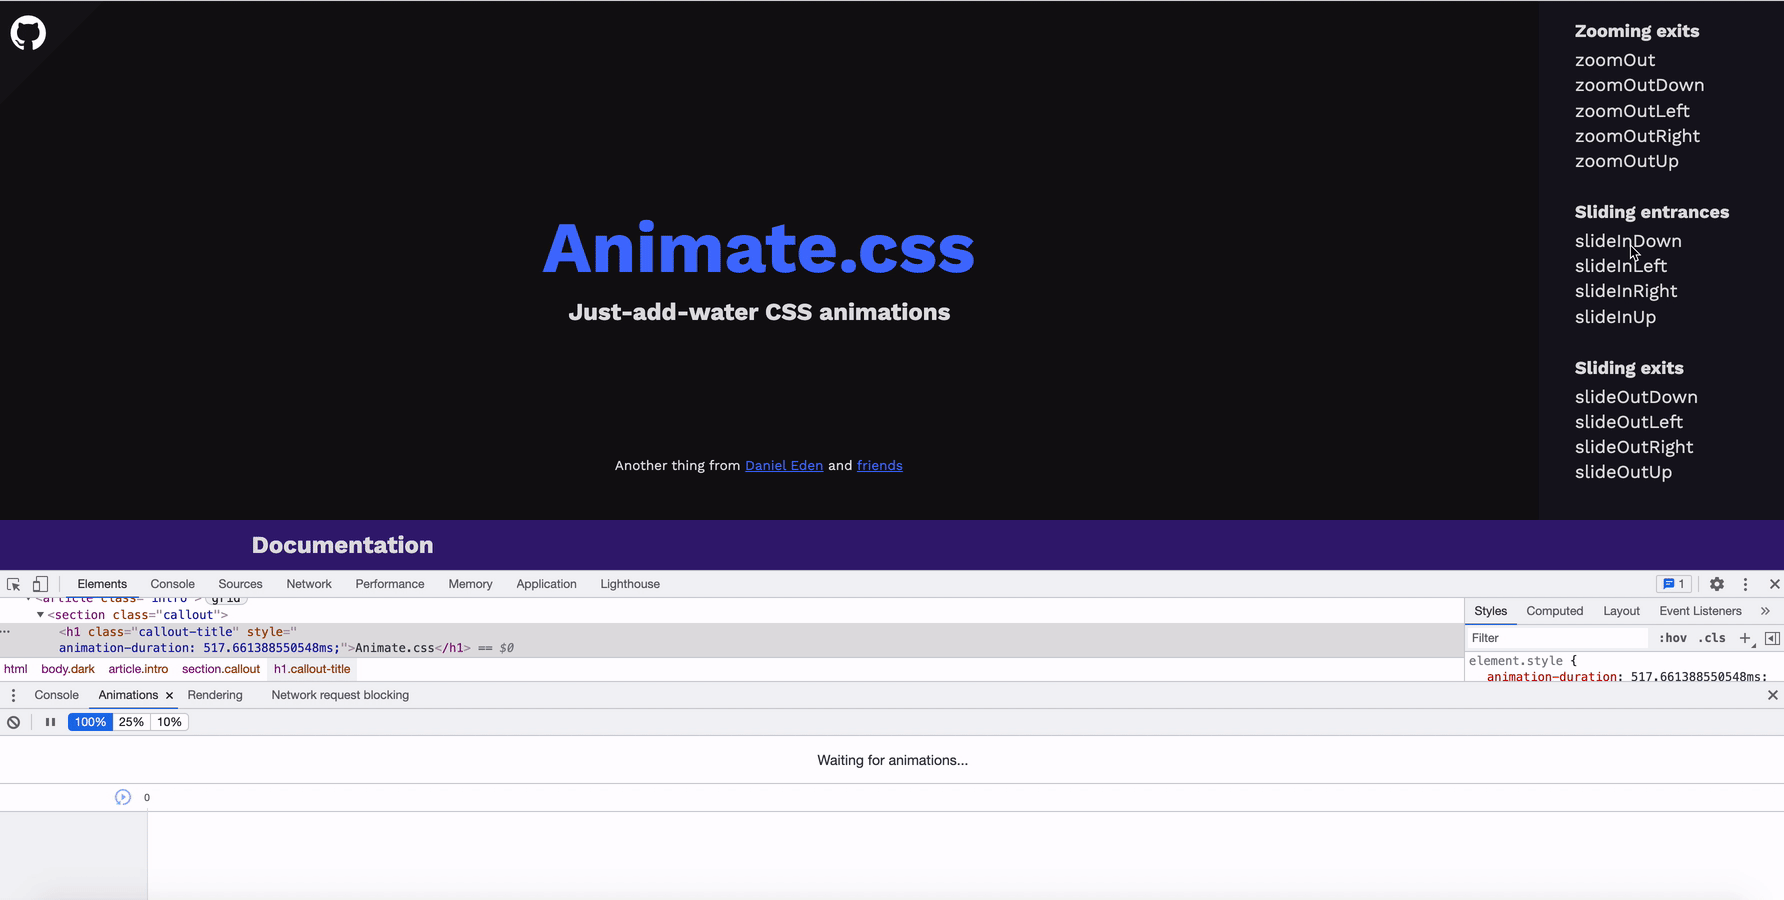Click the GitHub logo in the corner
This screenshot has width=1784, height=900.
pos(27,32)
